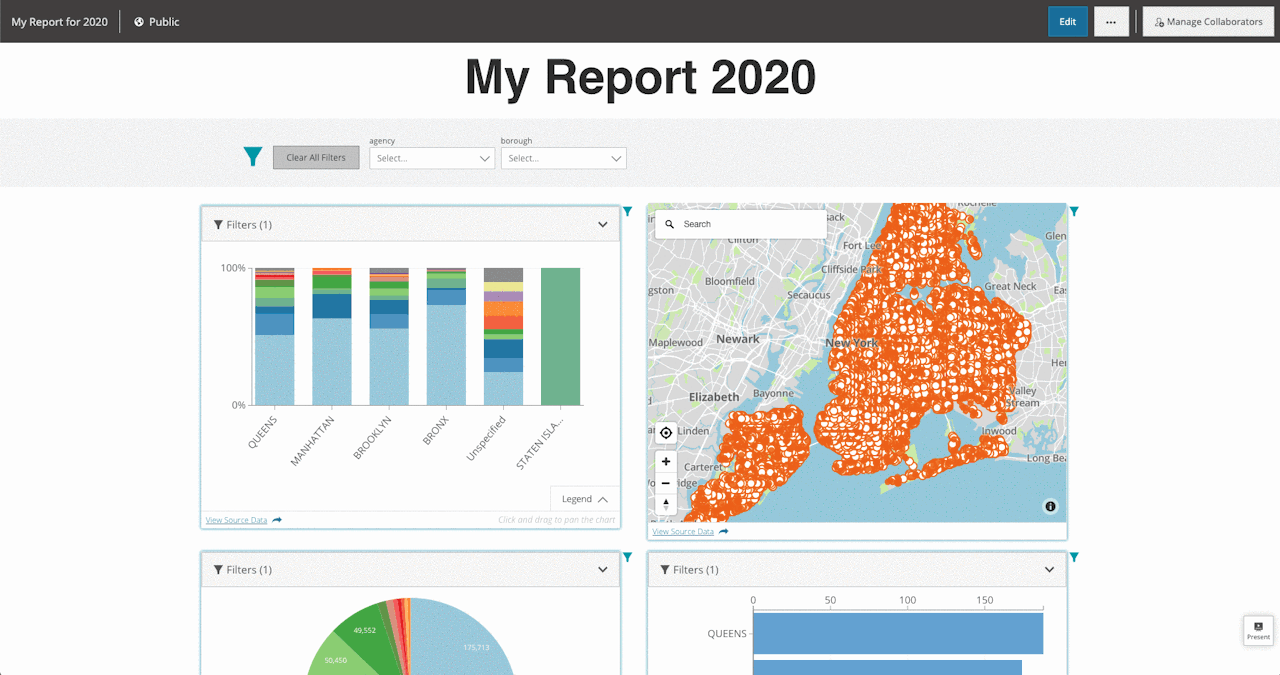Click the Great Neck label on the map
This screenshot has width=1280, height=675.
[x=1011, y=286]
